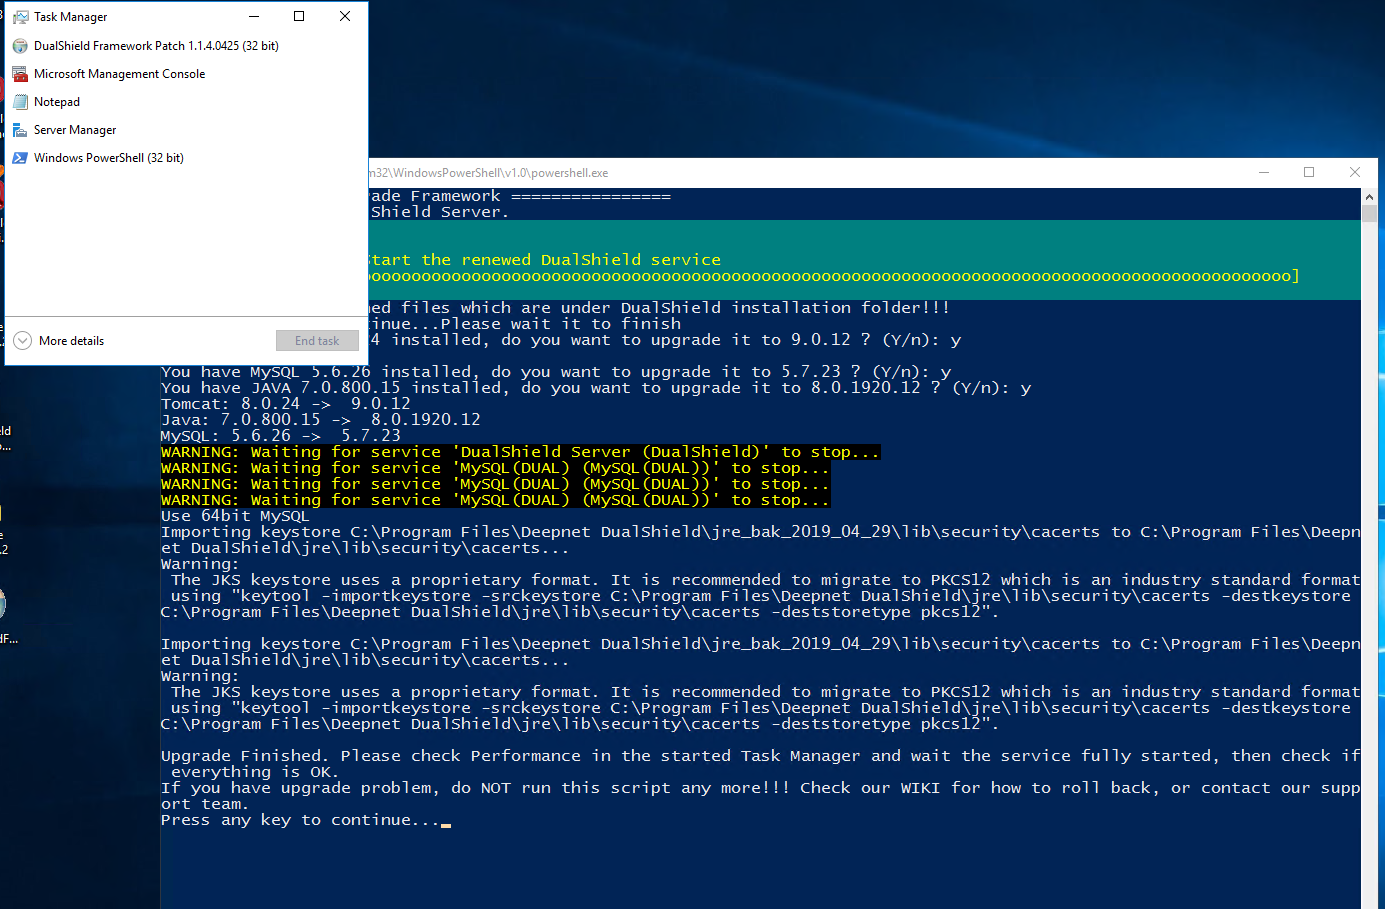This screenshot has width=1385, height=909.
Task: Minimize the Task Manager window
Action: (254, 17)
